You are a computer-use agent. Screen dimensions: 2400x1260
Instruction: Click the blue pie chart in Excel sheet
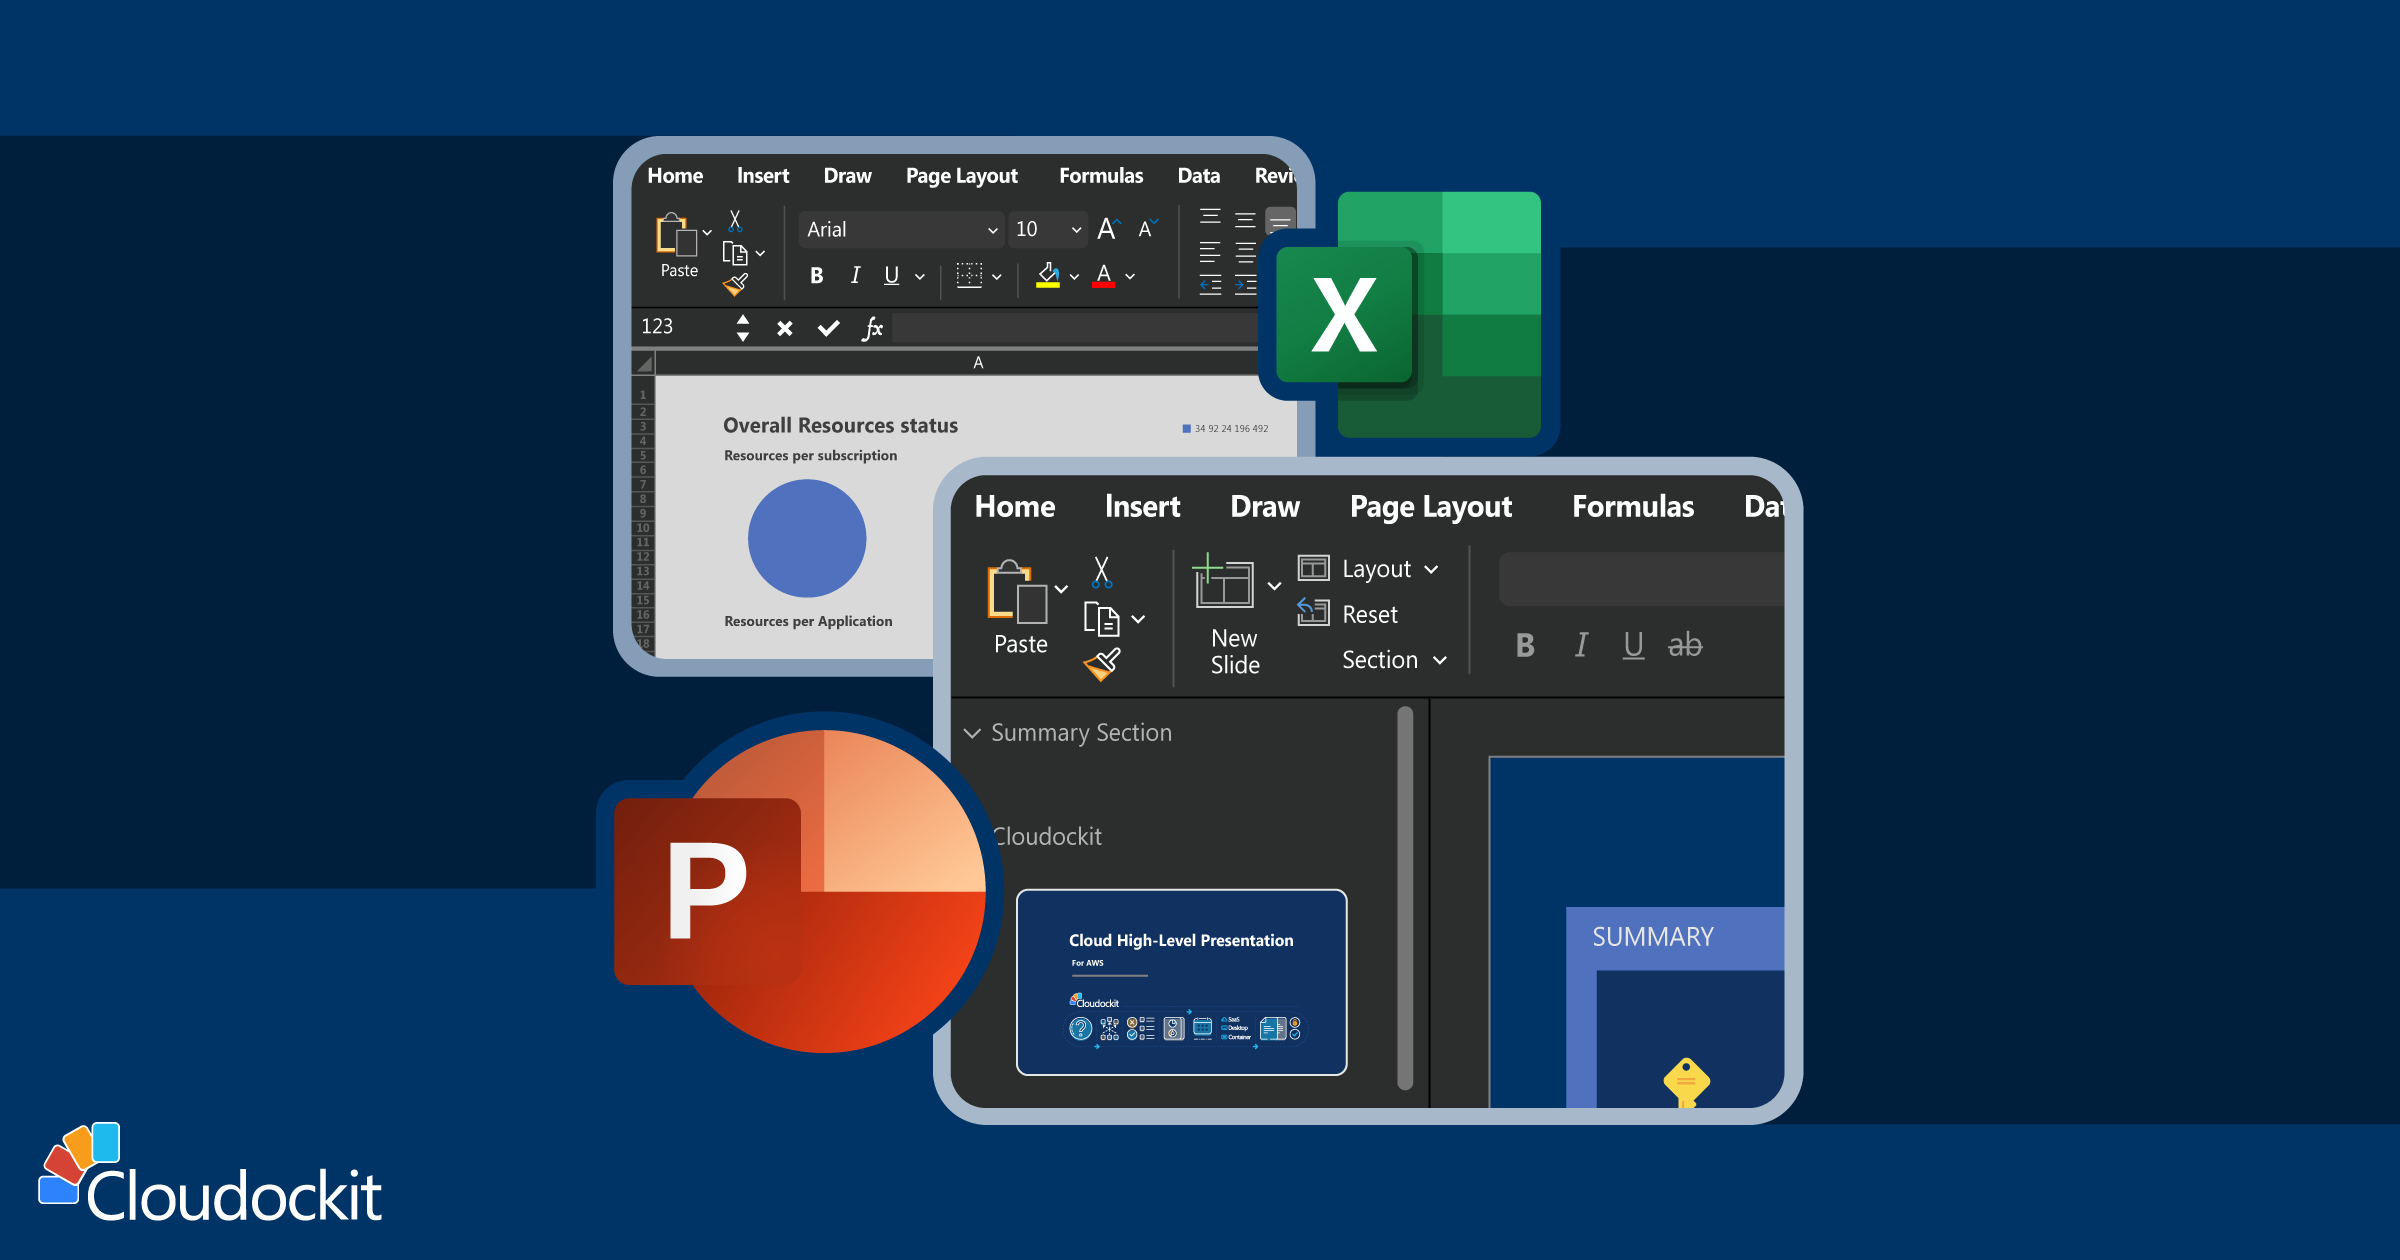point(807,538)
